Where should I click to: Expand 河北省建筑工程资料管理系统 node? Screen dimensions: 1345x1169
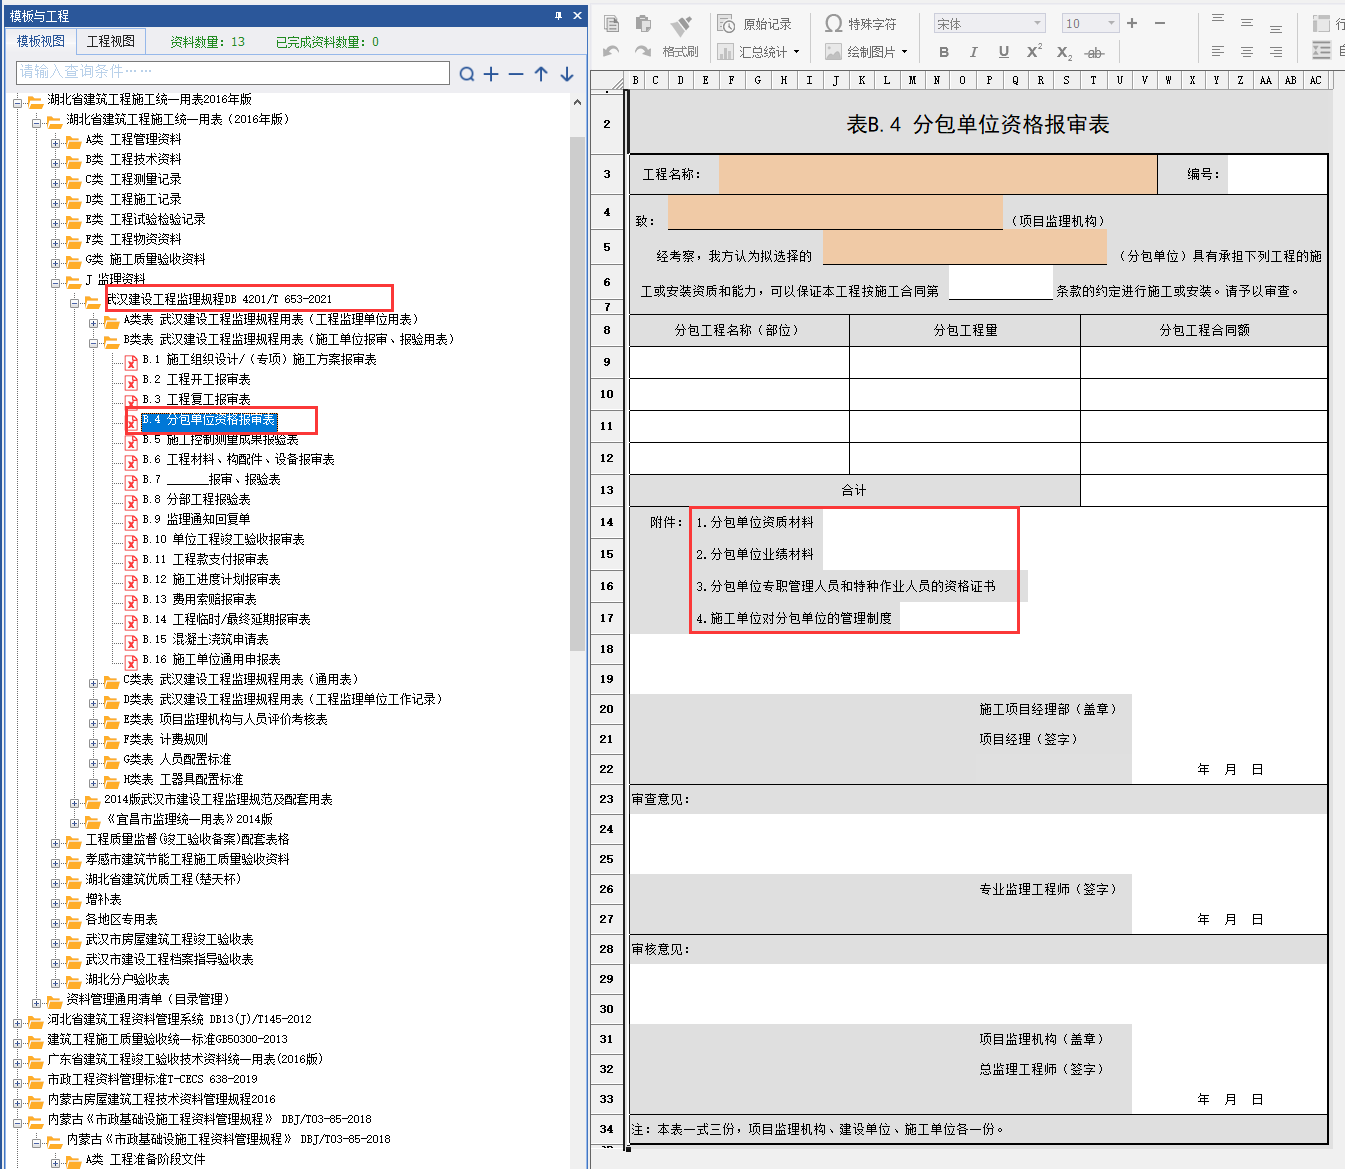click(x=18, y=1021)
